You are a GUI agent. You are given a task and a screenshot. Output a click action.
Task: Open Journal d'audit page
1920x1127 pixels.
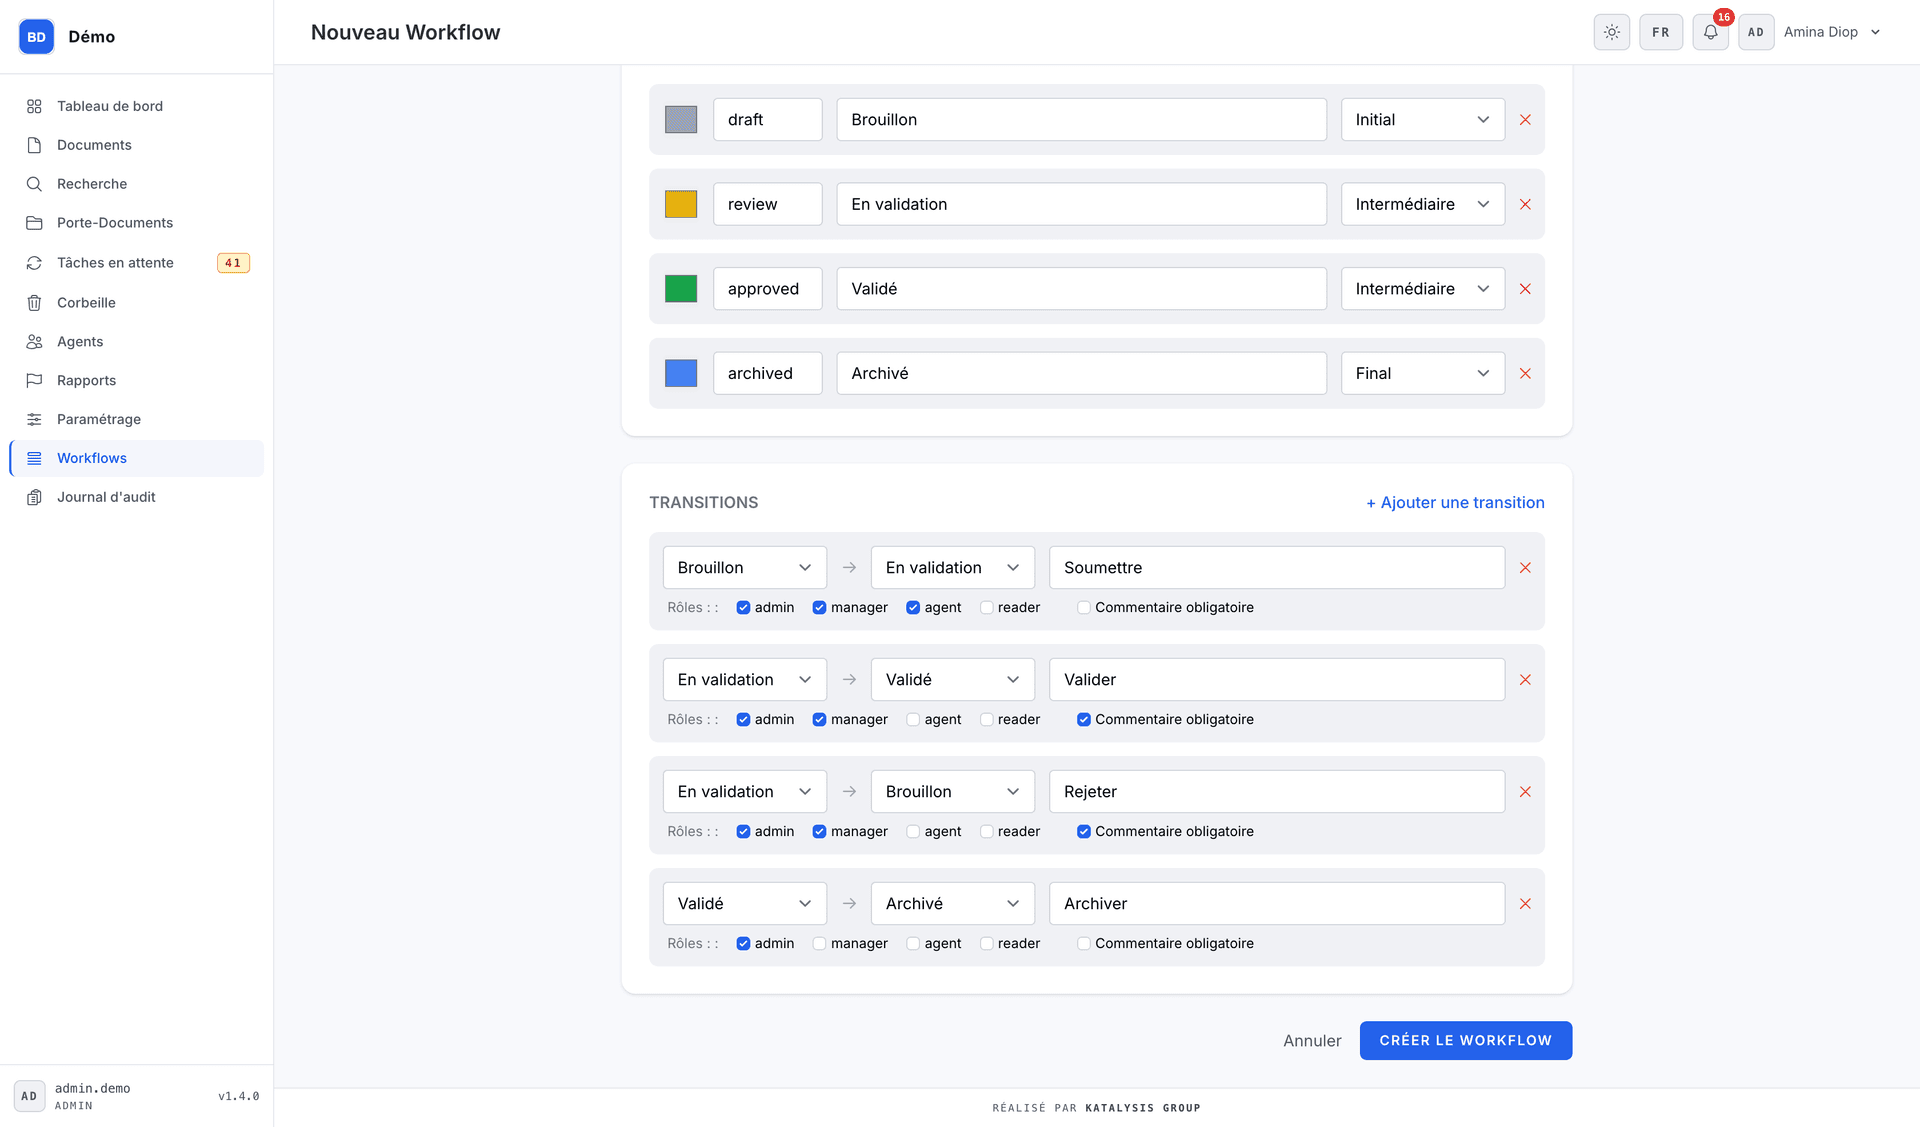[137, 497]
